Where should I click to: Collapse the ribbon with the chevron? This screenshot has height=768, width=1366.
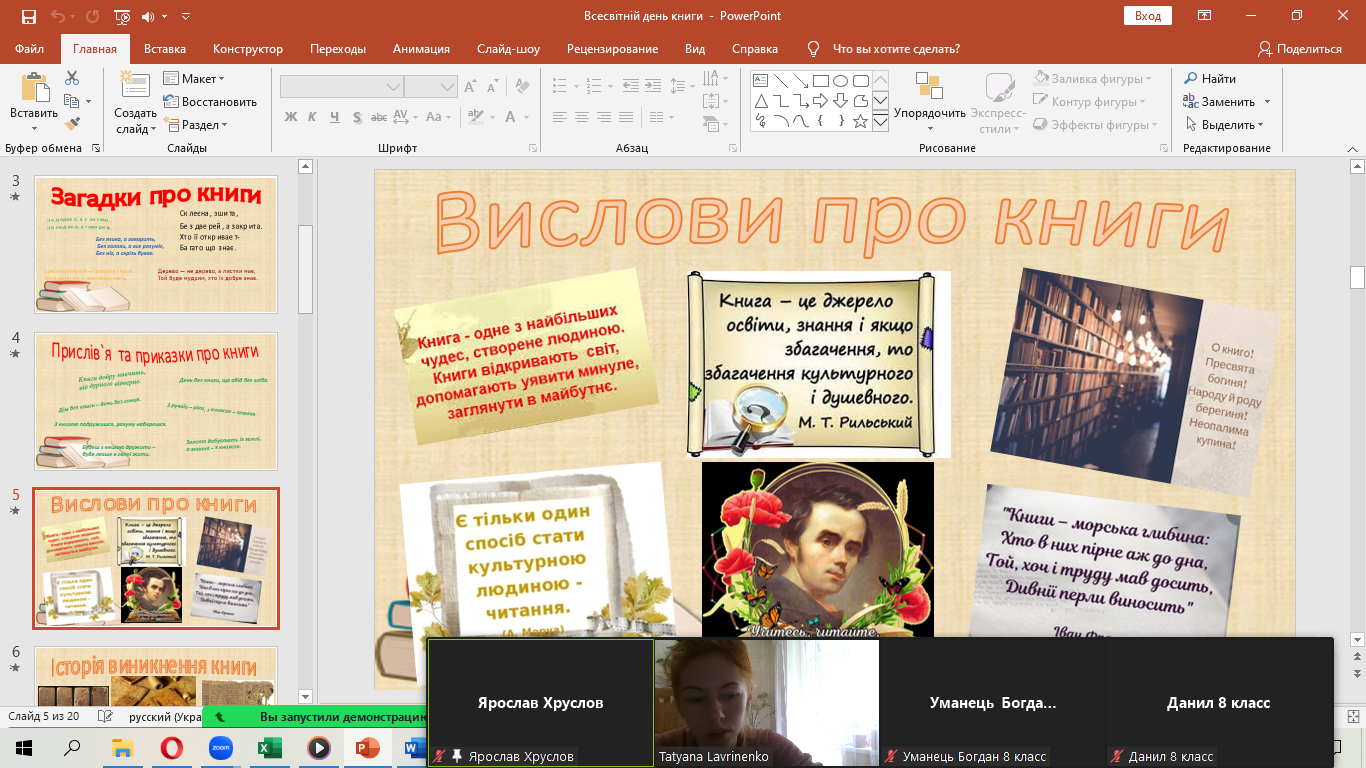pyautogui.click(x=1352, y=148)
